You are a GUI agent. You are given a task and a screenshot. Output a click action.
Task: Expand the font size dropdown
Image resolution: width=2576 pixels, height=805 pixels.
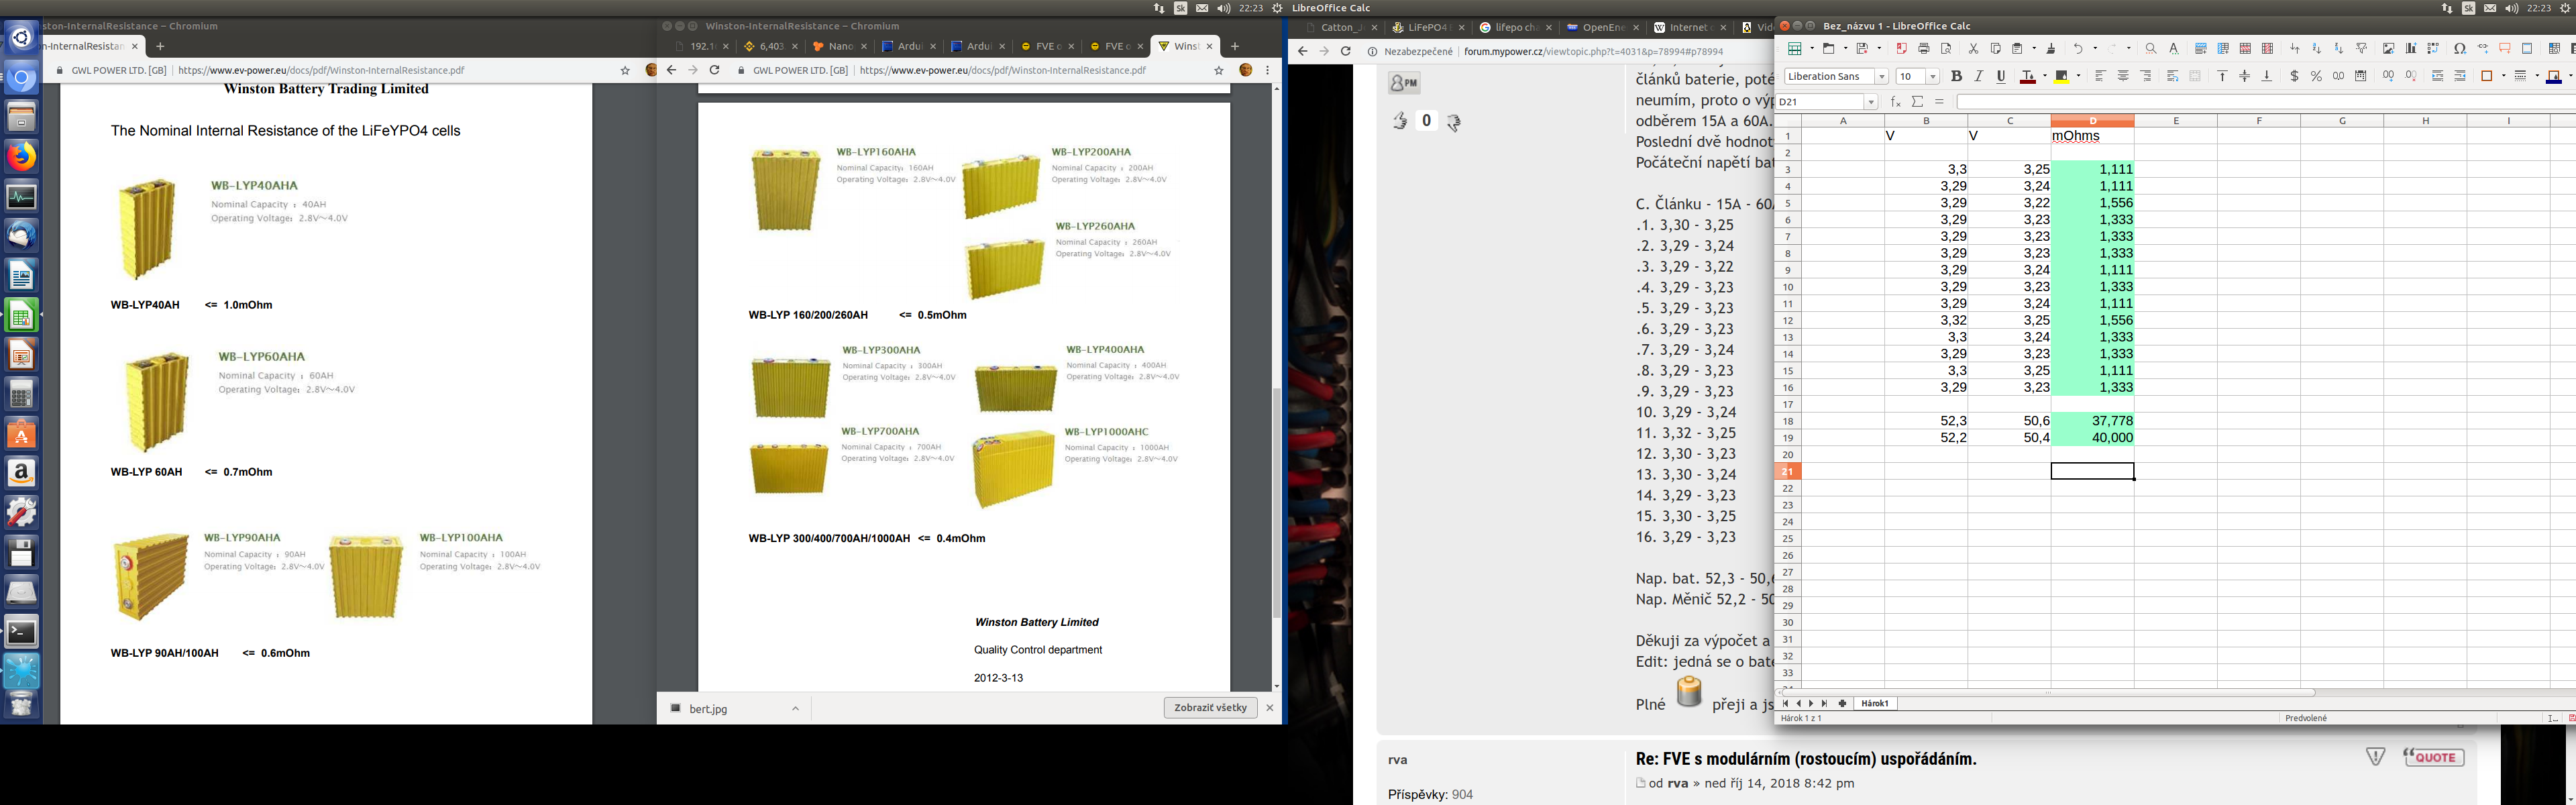point(1933,77)
